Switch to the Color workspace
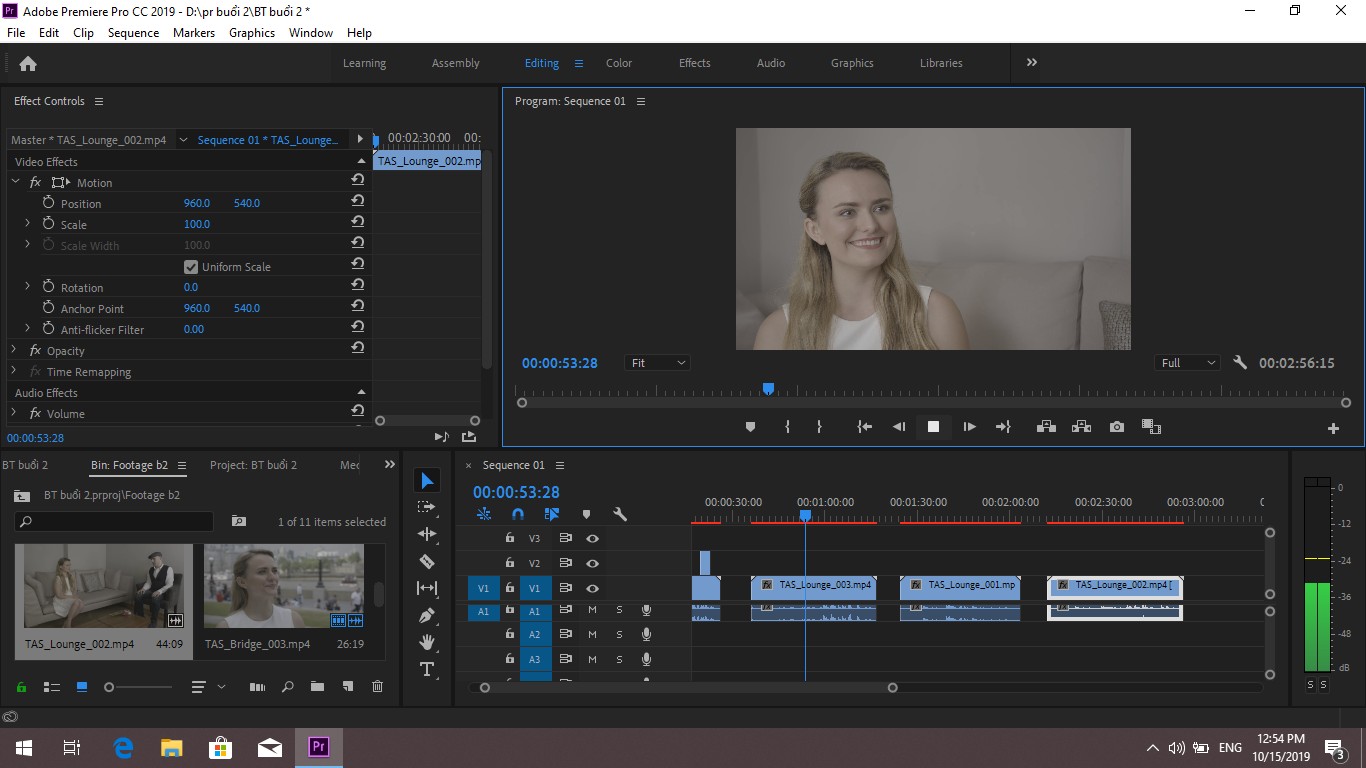Image resolution: width=1366 pixels, height=768 pixels. pyautogui.click(x=619, y=63)
